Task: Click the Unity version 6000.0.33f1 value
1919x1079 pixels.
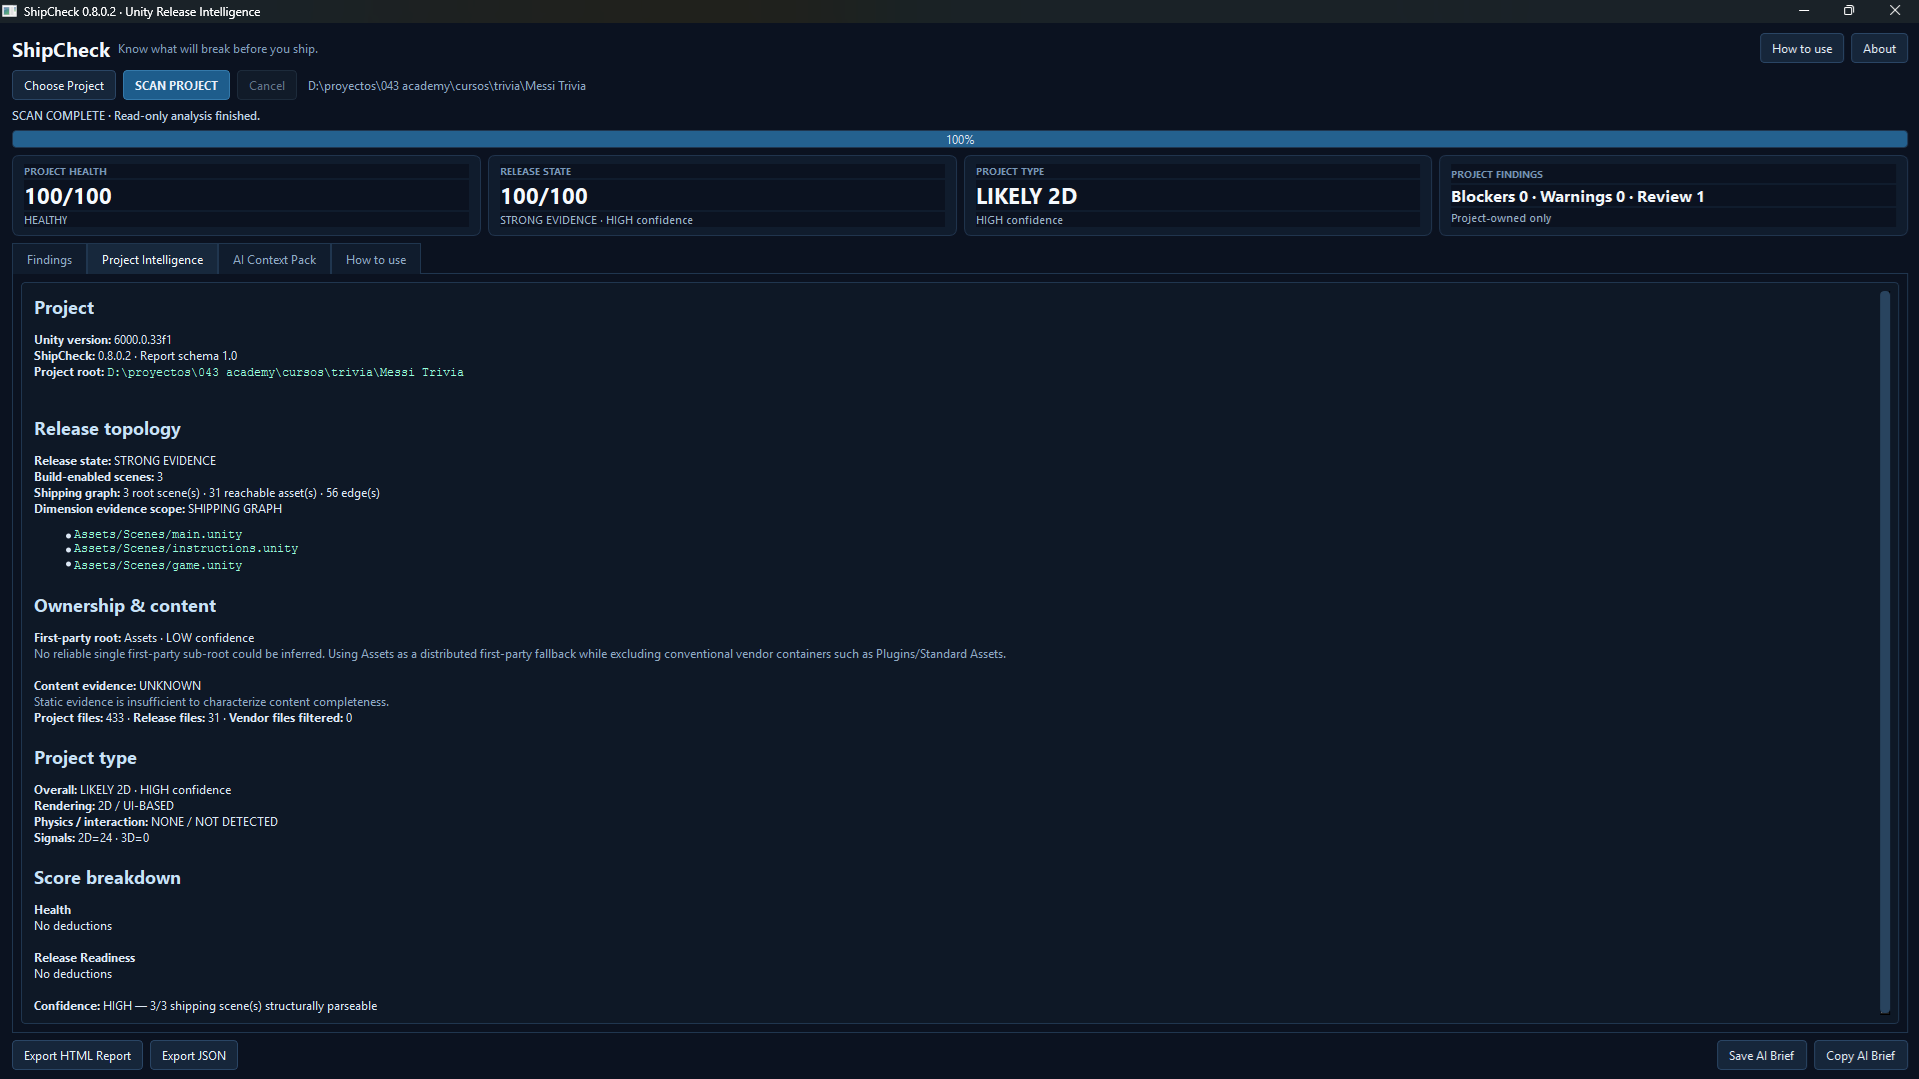Action: 142,340
